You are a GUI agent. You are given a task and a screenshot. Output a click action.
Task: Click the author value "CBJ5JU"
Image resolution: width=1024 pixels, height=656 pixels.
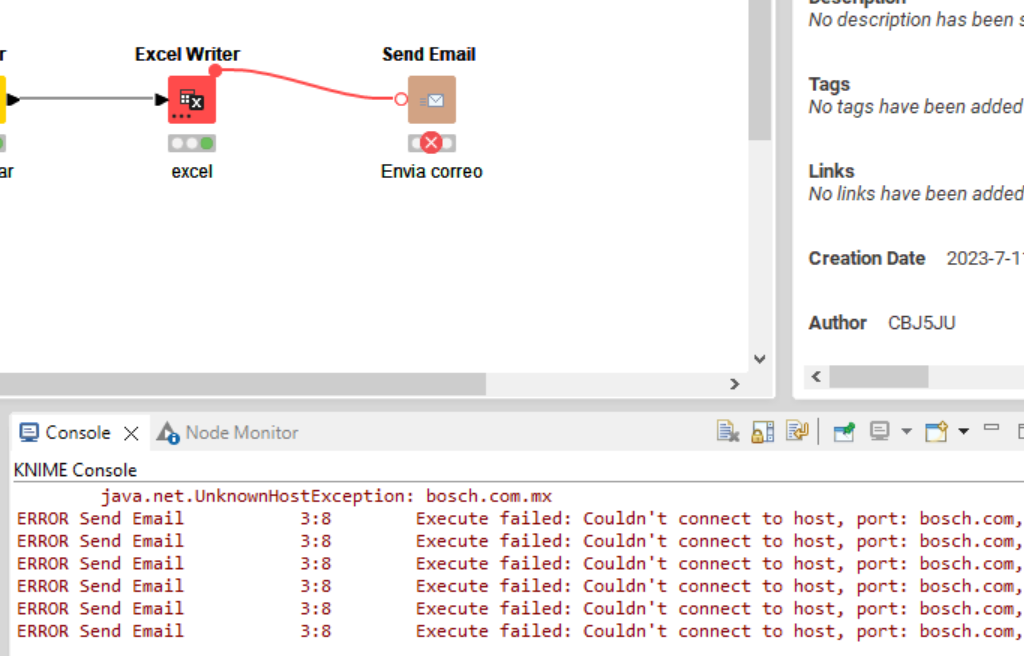point(921,323)
